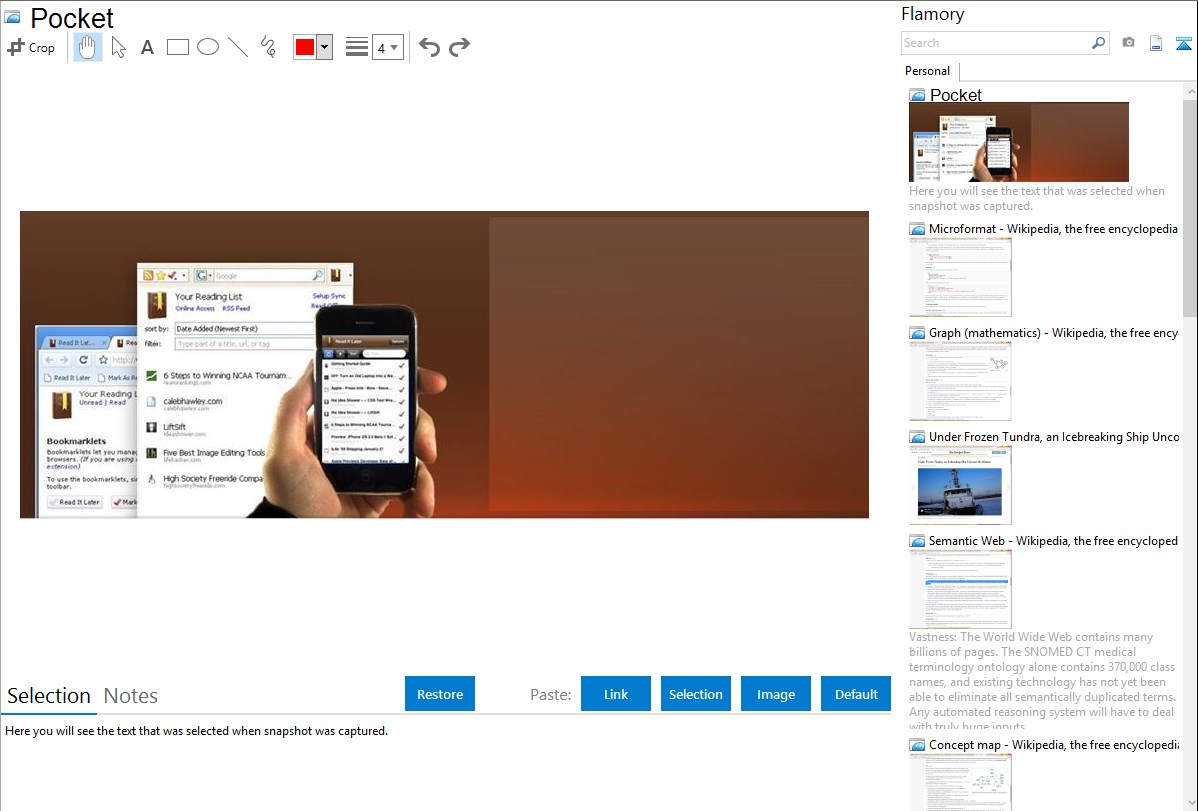Select the 'Under Frozen Tundra' list title
Viewport: 1198px width, 811px height.
pos(1054,436)
